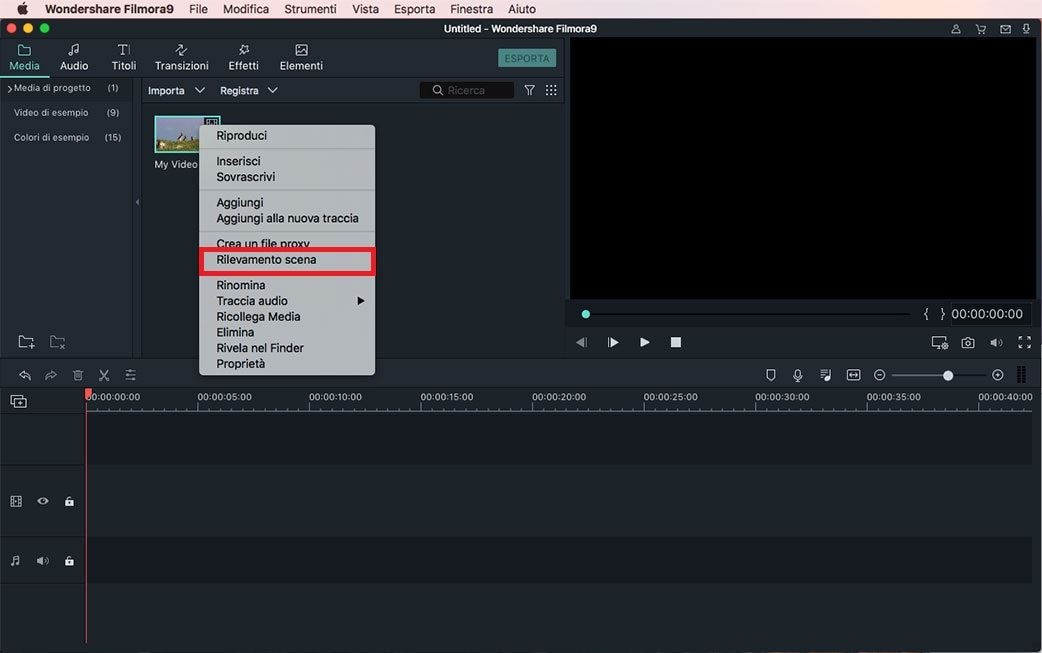Zoom in timeline with plus icon
The width and height of the screenshot is (1042, 653).
(997, 375)
